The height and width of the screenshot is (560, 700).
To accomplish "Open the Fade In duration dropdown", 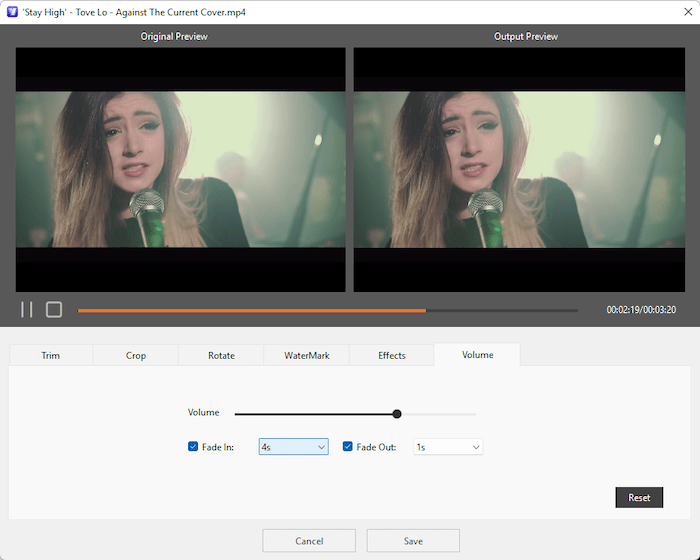I will click(x=294, y=447).
